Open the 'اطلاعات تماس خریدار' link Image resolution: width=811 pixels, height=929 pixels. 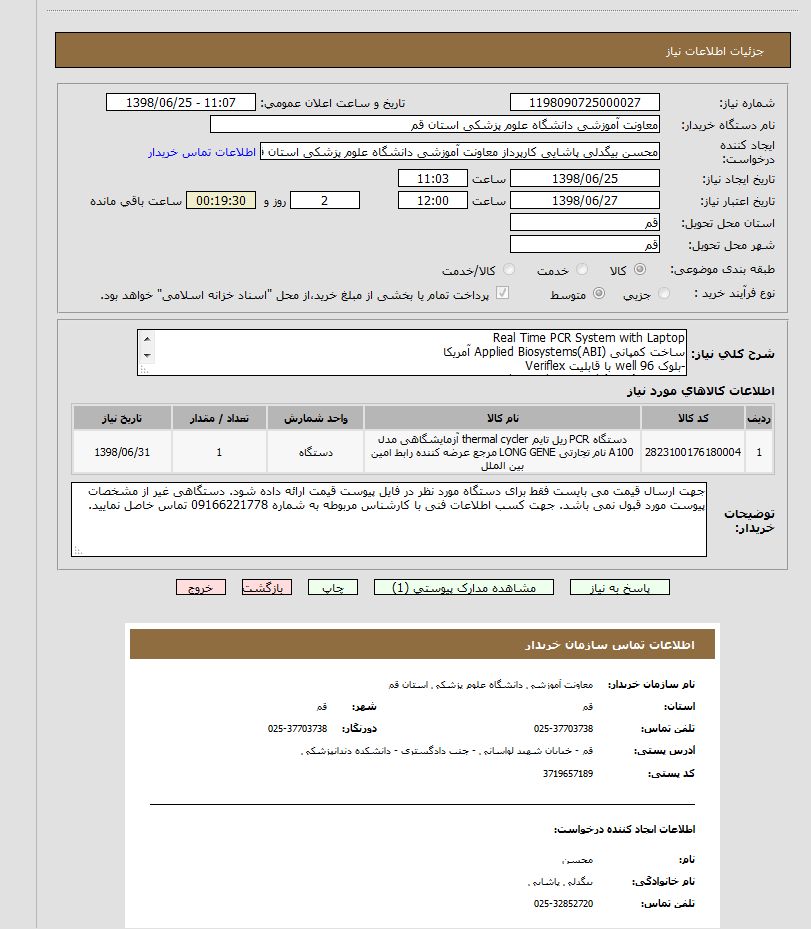pos(203,152)
